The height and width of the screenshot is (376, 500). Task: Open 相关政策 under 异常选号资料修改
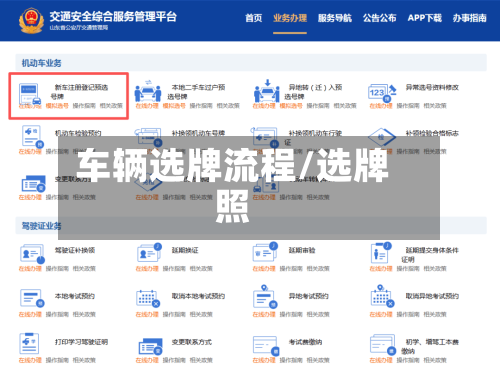click(x=435, y=106)
